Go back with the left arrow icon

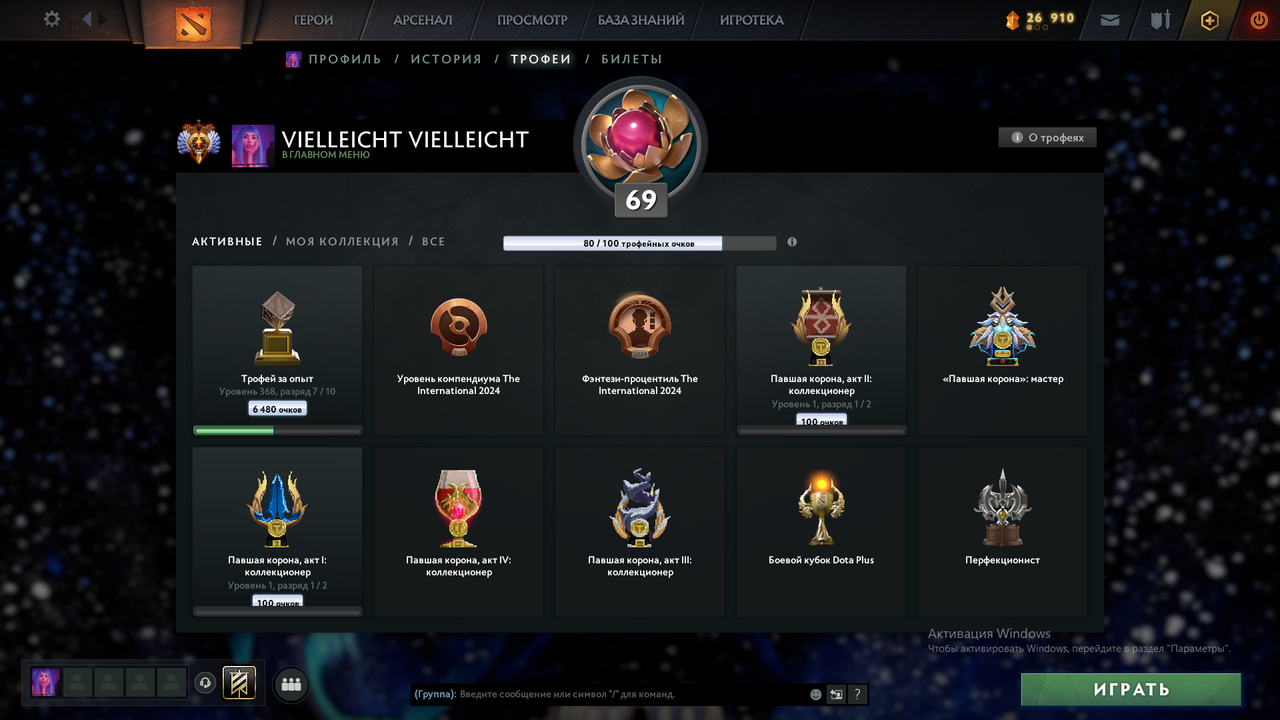click(88, 19)
